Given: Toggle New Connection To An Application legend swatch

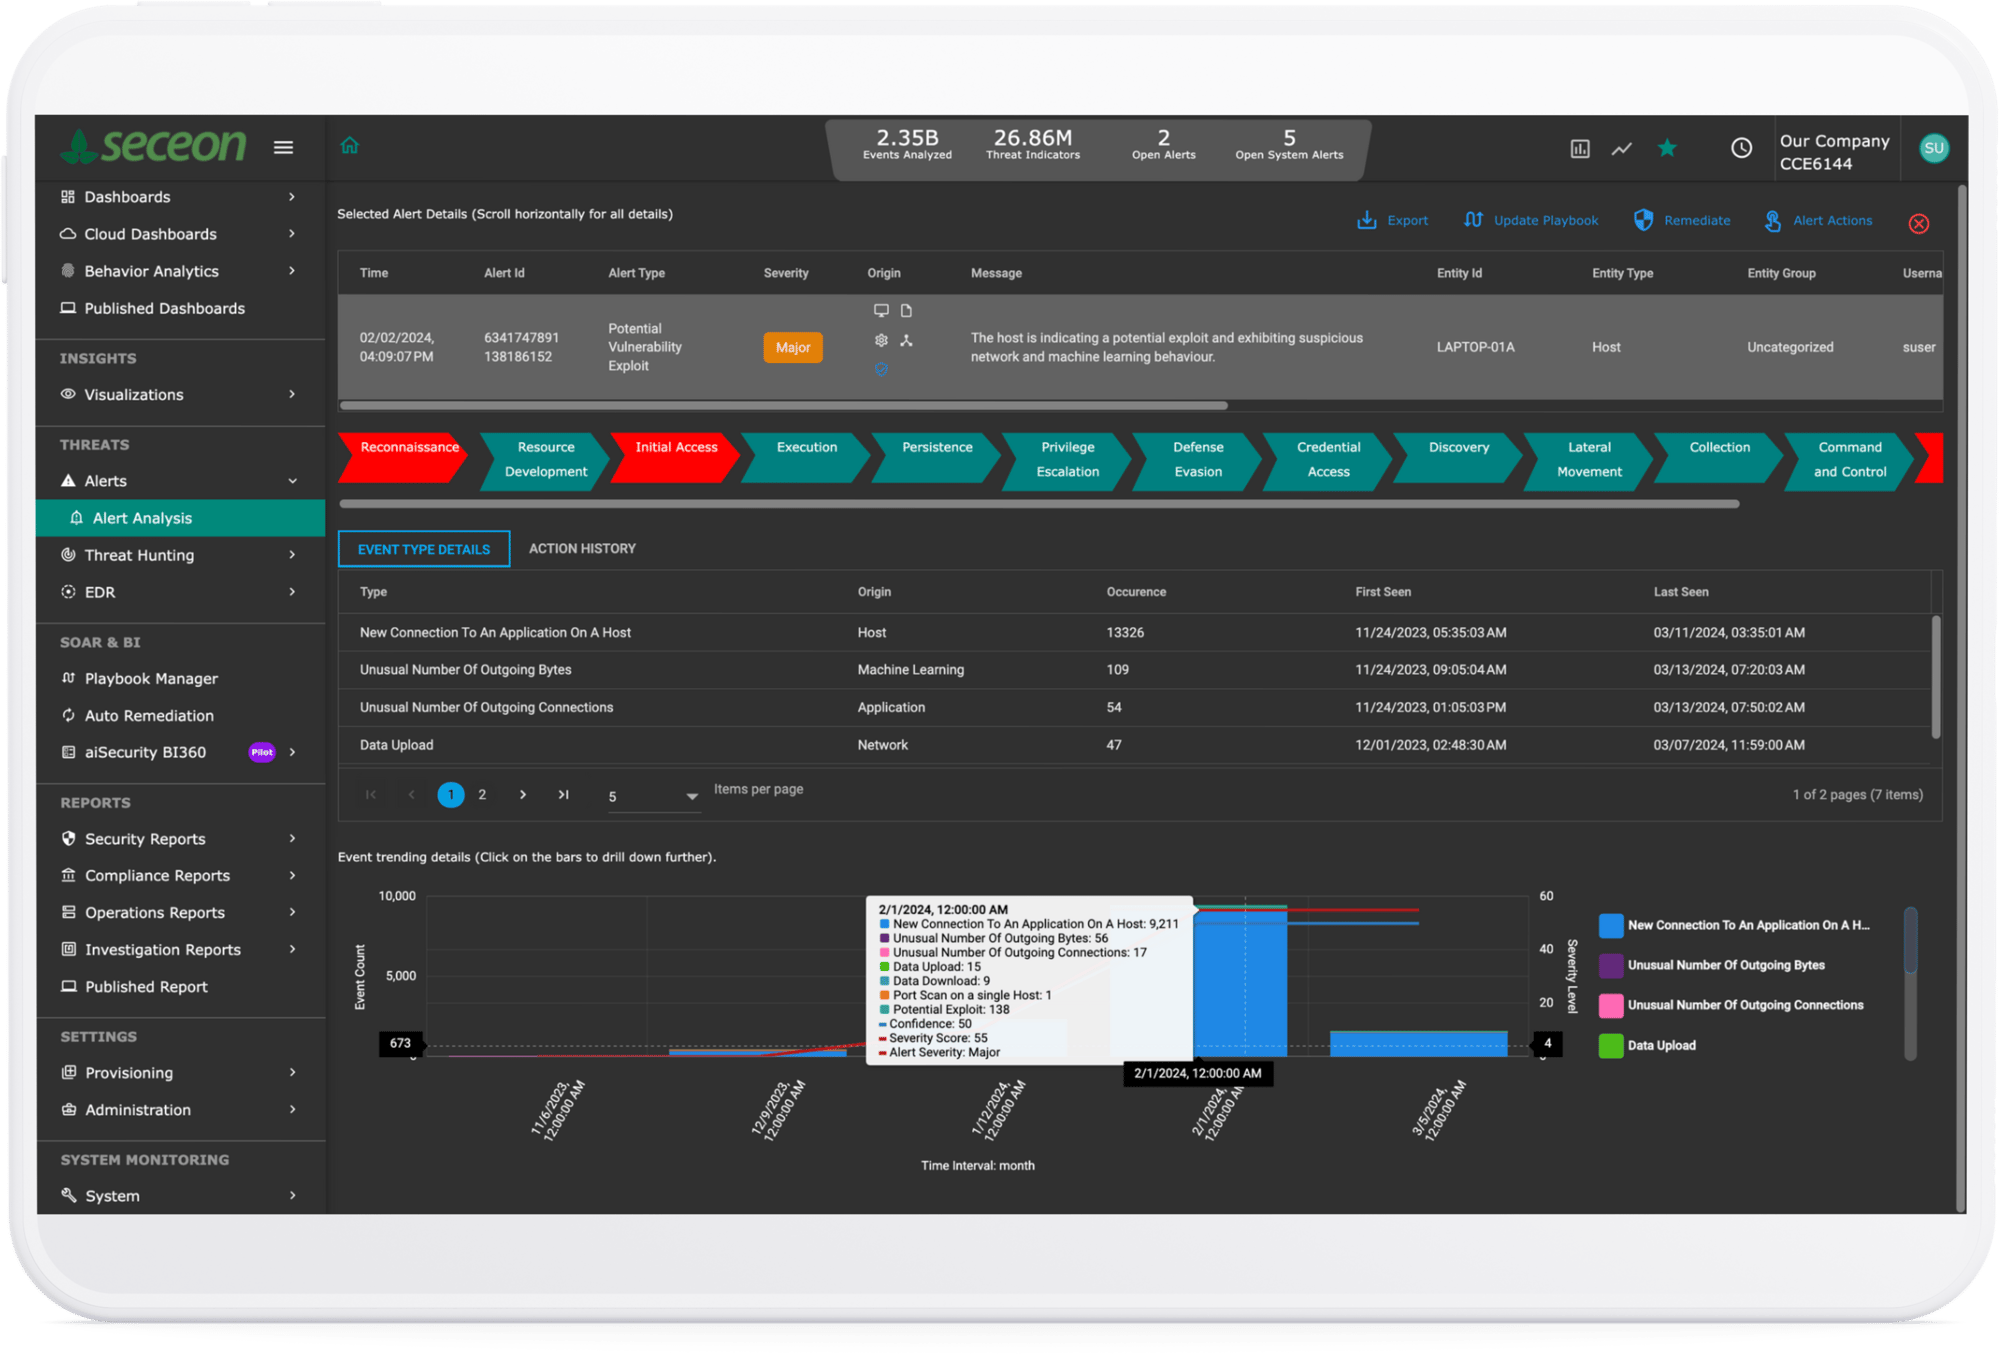Looking at the screenshot, I should [x=1610, y=925].
